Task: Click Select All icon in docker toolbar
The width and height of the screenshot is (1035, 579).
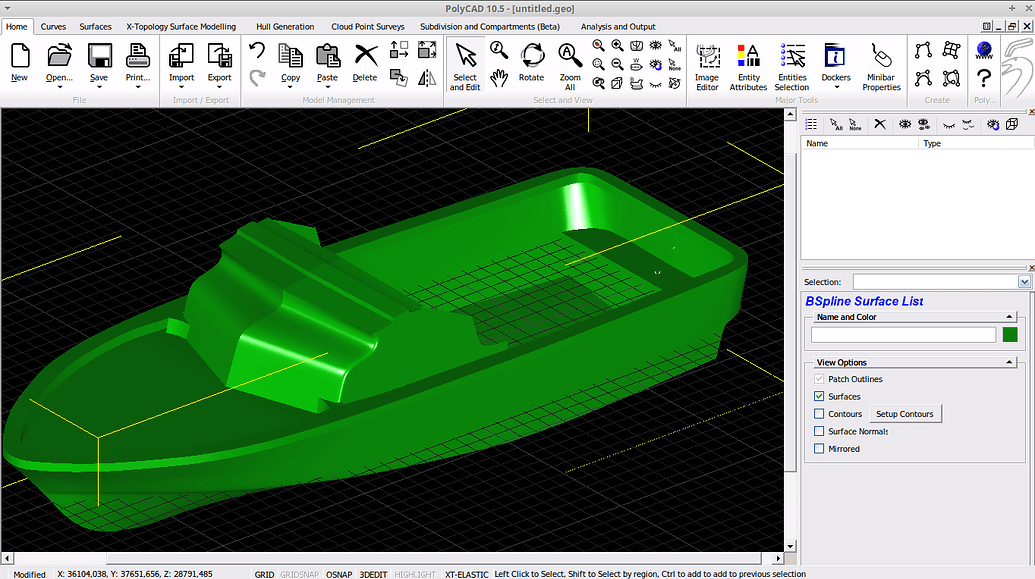Action: pos(836,124)
